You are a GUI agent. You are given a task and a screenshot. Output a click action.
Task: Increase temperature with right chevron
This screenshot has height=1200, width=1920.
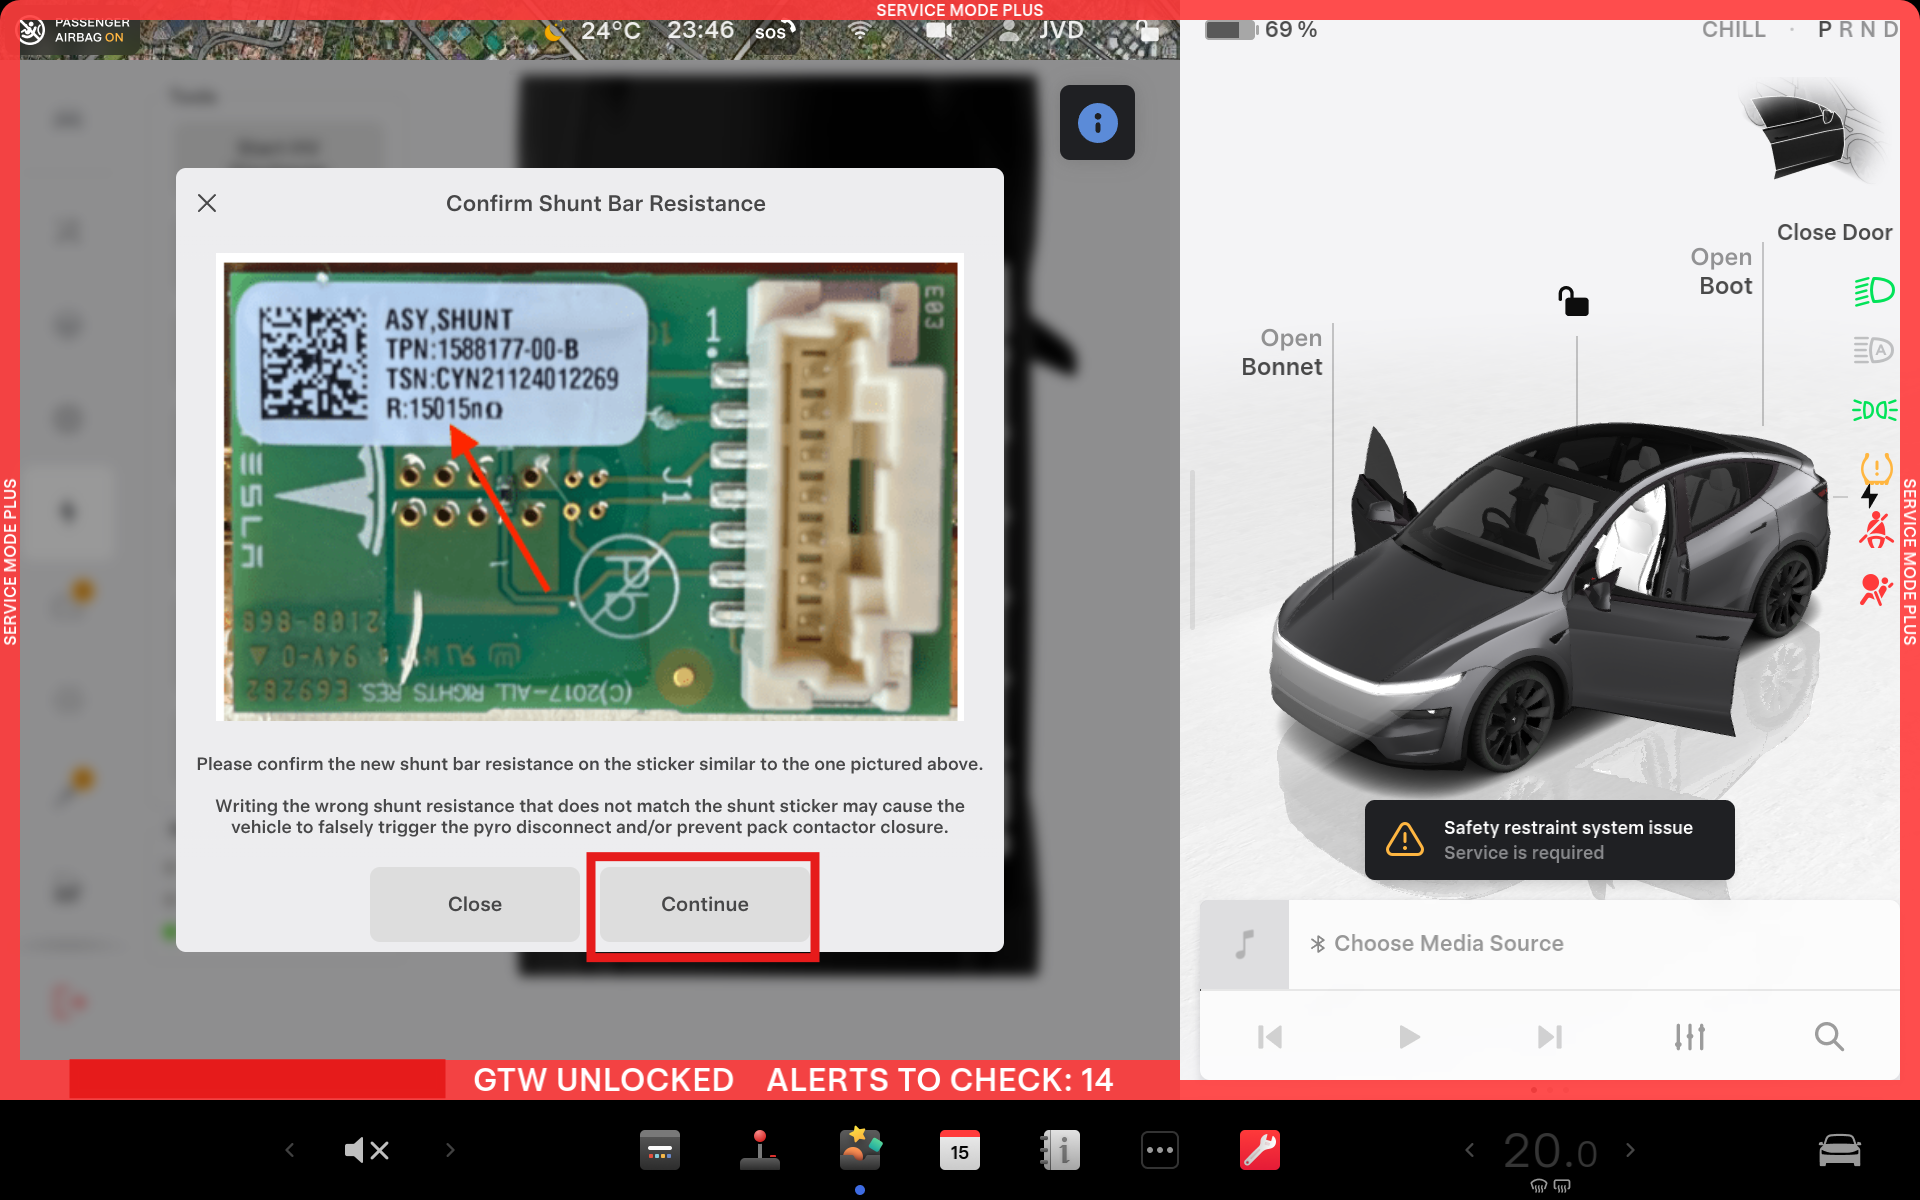pos(1631,1150)
